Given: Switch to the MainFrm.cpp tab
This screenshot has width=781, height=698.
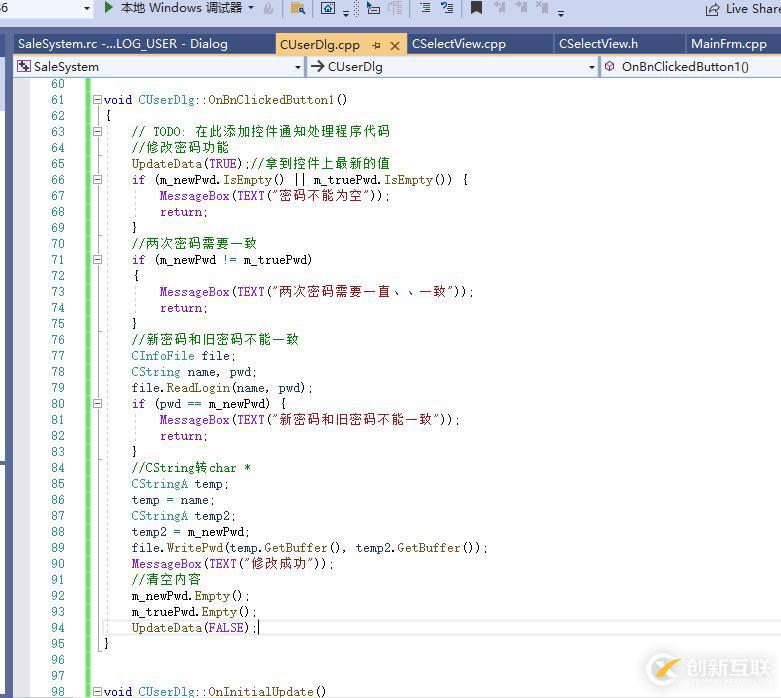Looking at the screenshot, I should point(729,44).
